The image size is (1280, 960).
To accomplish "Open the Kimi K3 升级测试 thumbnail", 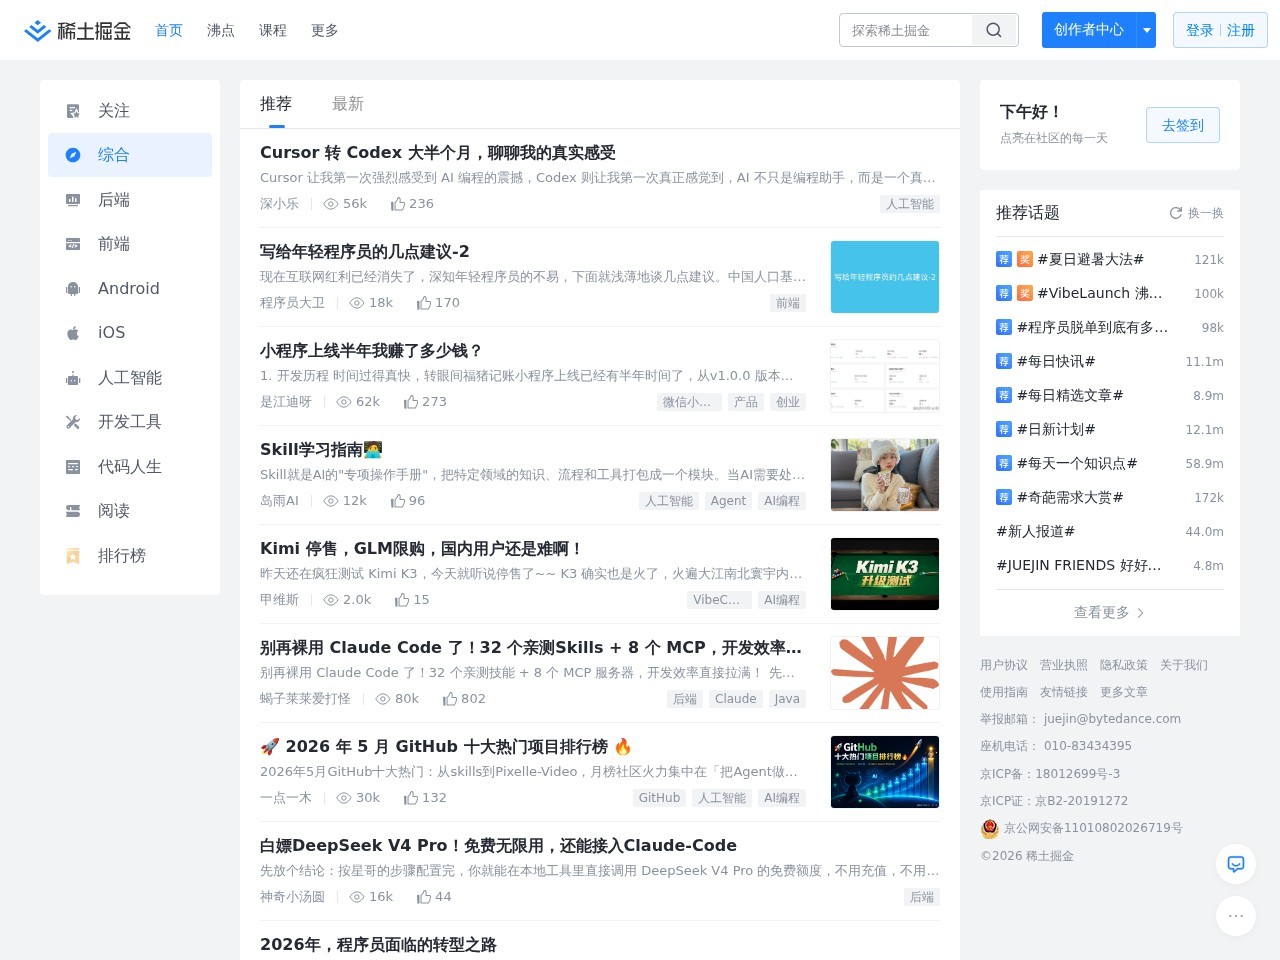I will tap(885, 574).
